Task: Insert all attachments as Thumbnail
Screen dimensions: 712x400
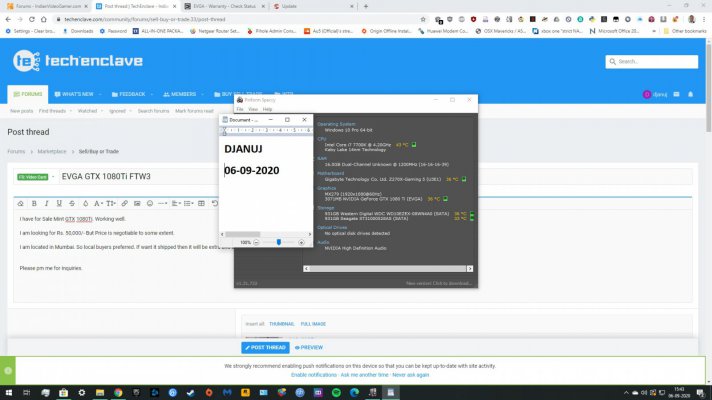Action: (282, 324)
